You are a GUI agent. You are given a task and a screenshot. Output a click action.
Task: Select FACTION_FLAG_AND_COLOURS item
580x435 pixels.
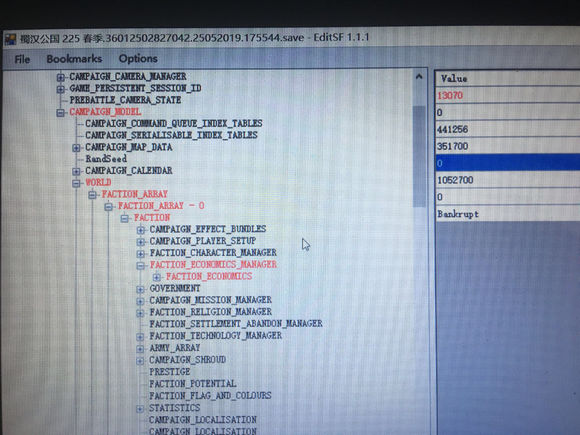(210, 395)
